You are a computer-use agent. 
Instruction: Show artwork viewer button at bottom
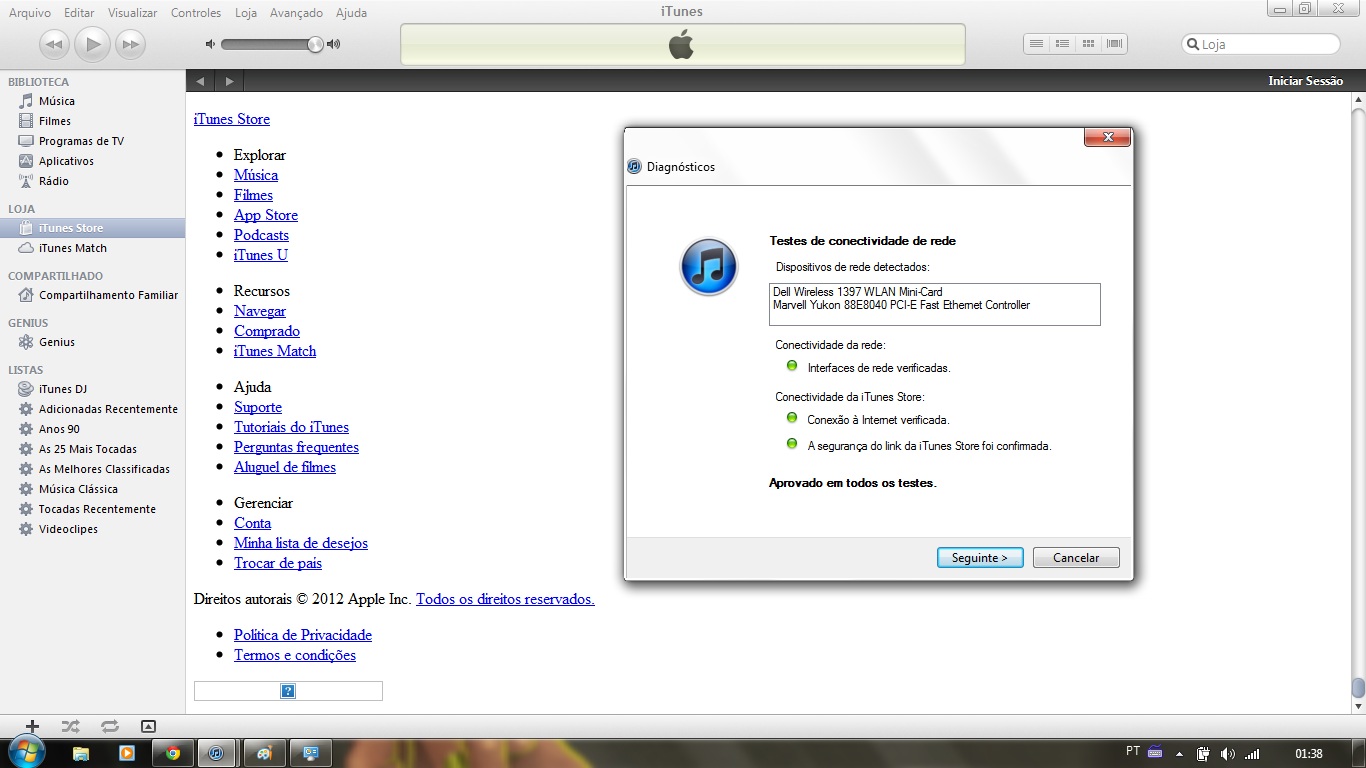[148, 727]
